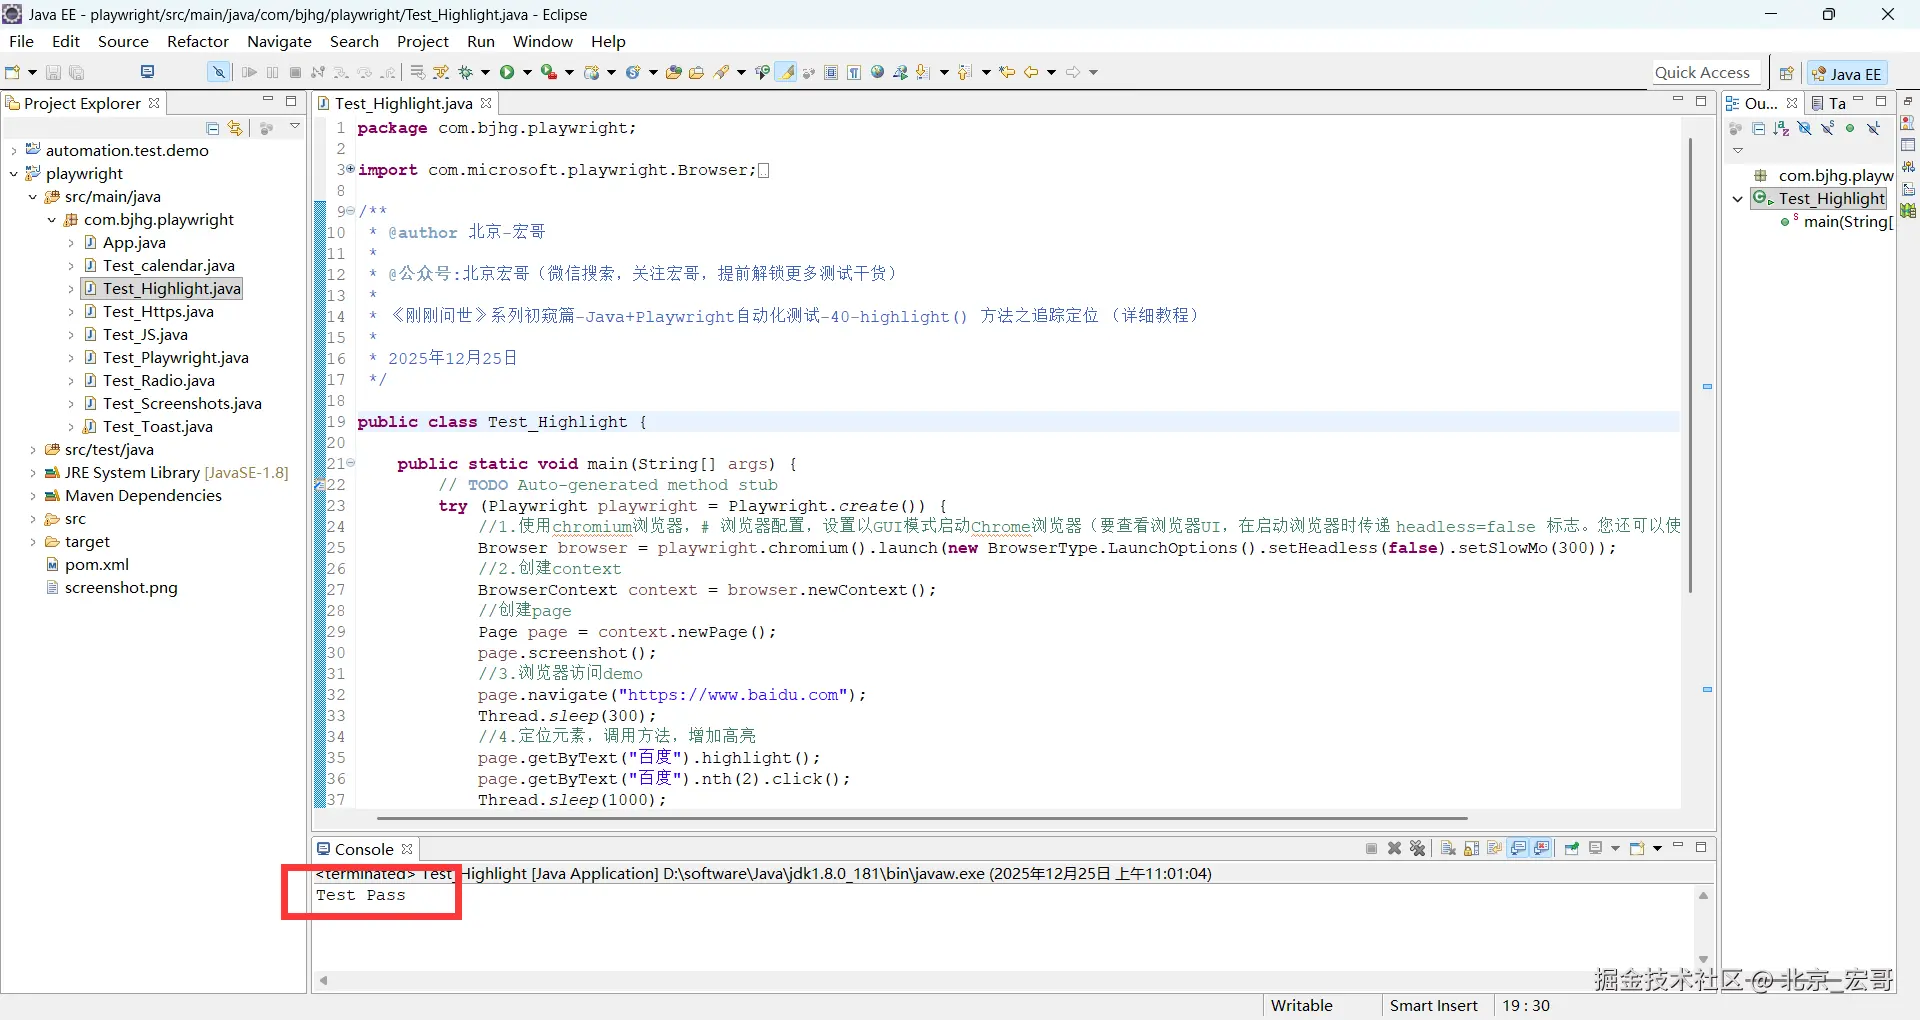Image resolution: width=1920 pixels, height=1020 pixels.
Task: Select the Test_Highlight.java editor tab
Action: (404, 103)
